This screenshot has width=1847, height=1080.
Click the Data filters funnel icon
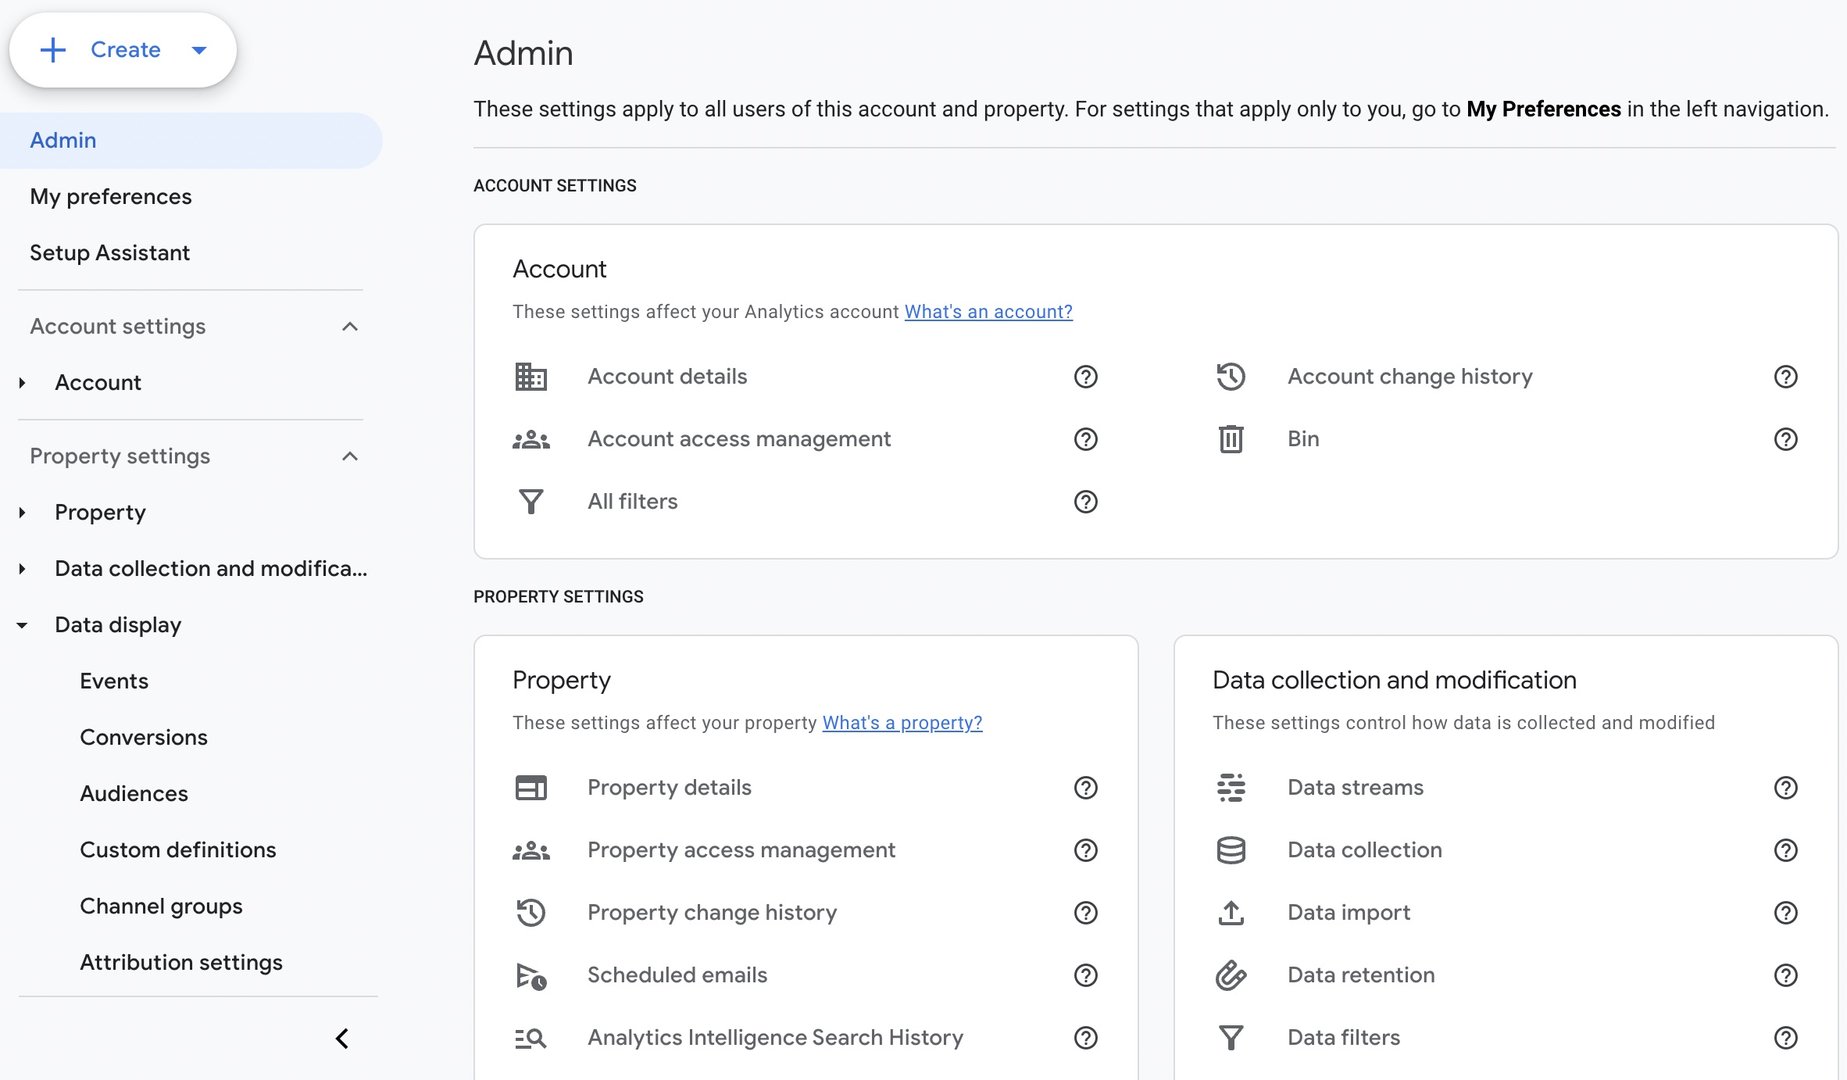(x=1231, y=1037)
